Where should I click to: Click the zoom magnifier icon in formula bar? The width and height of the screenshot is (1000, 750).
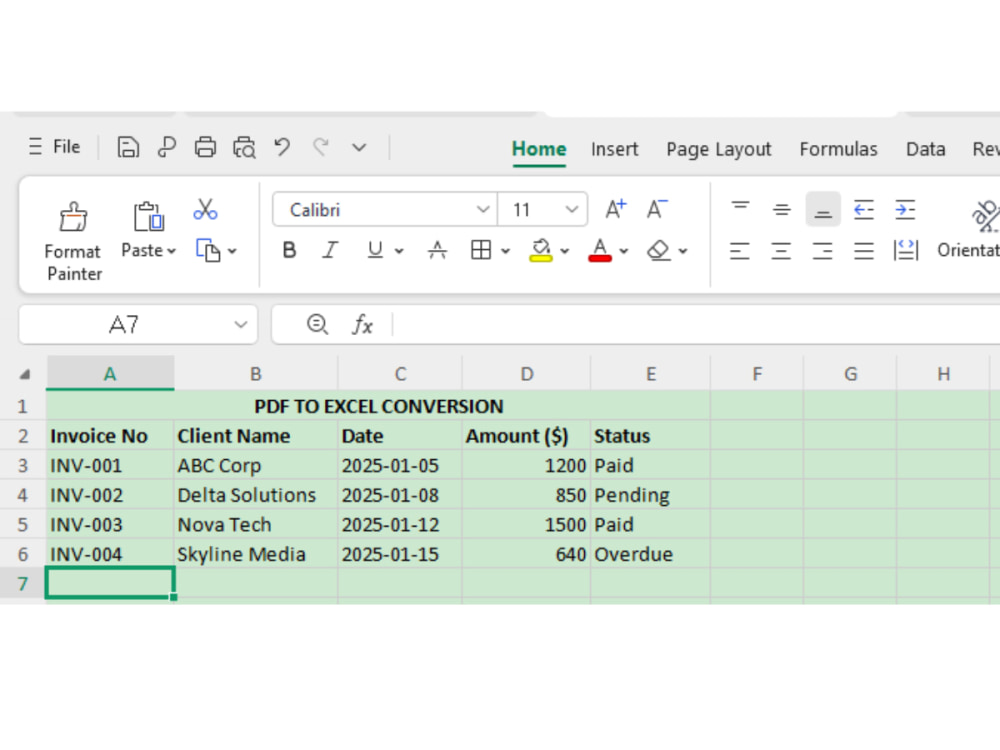(317, 325)
